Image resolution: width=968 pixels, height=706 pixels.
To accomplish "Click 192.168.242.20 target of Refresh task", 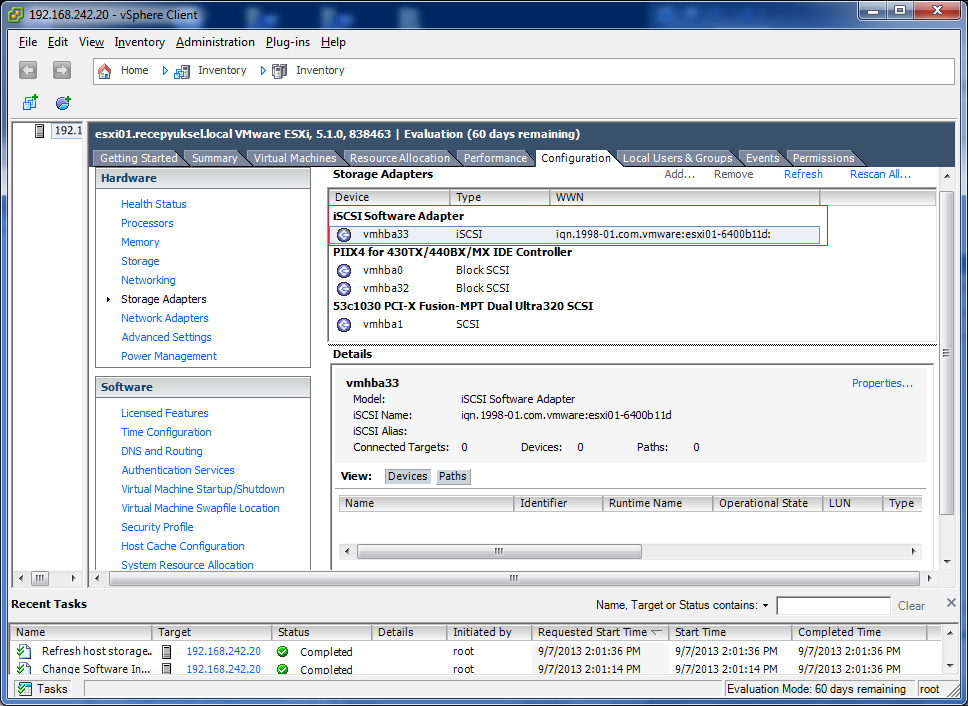I will 223,651.
